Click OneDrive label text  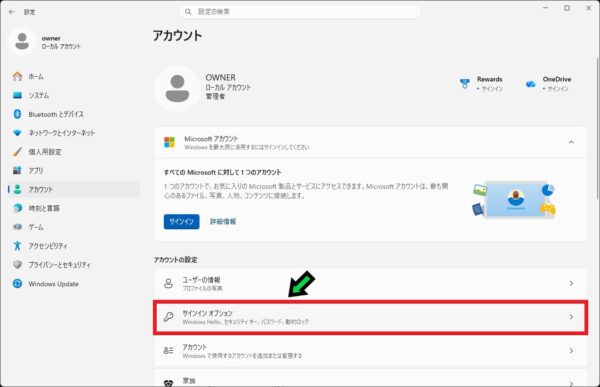coord(557,79)
